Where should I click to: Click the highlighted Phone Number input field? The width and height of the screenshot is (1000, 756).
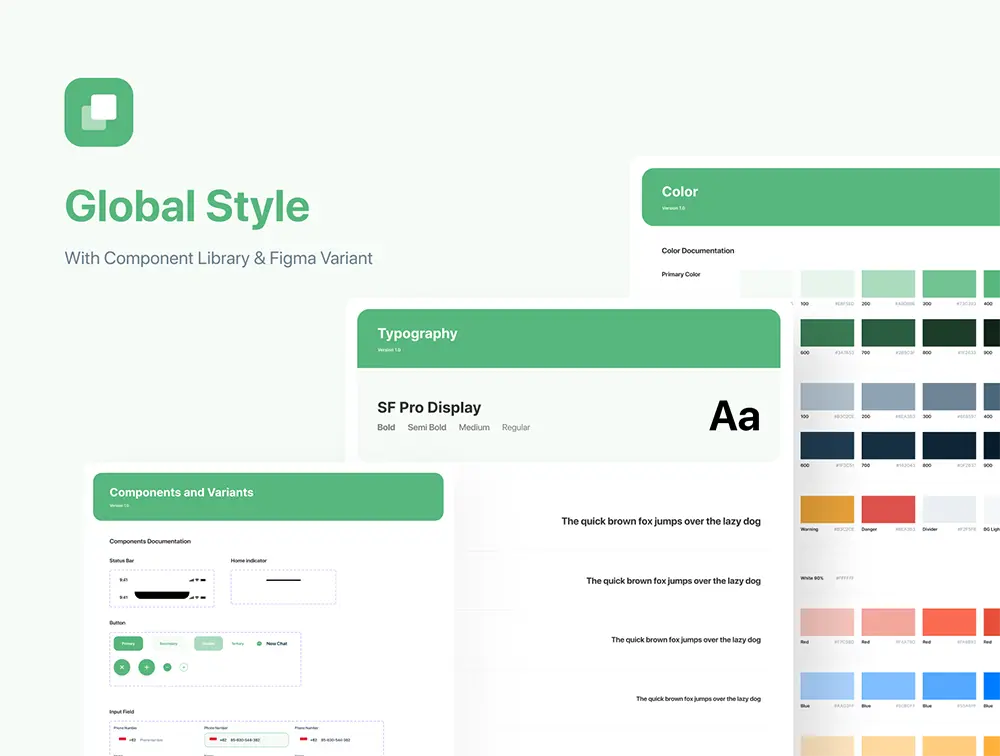[246, 740]
